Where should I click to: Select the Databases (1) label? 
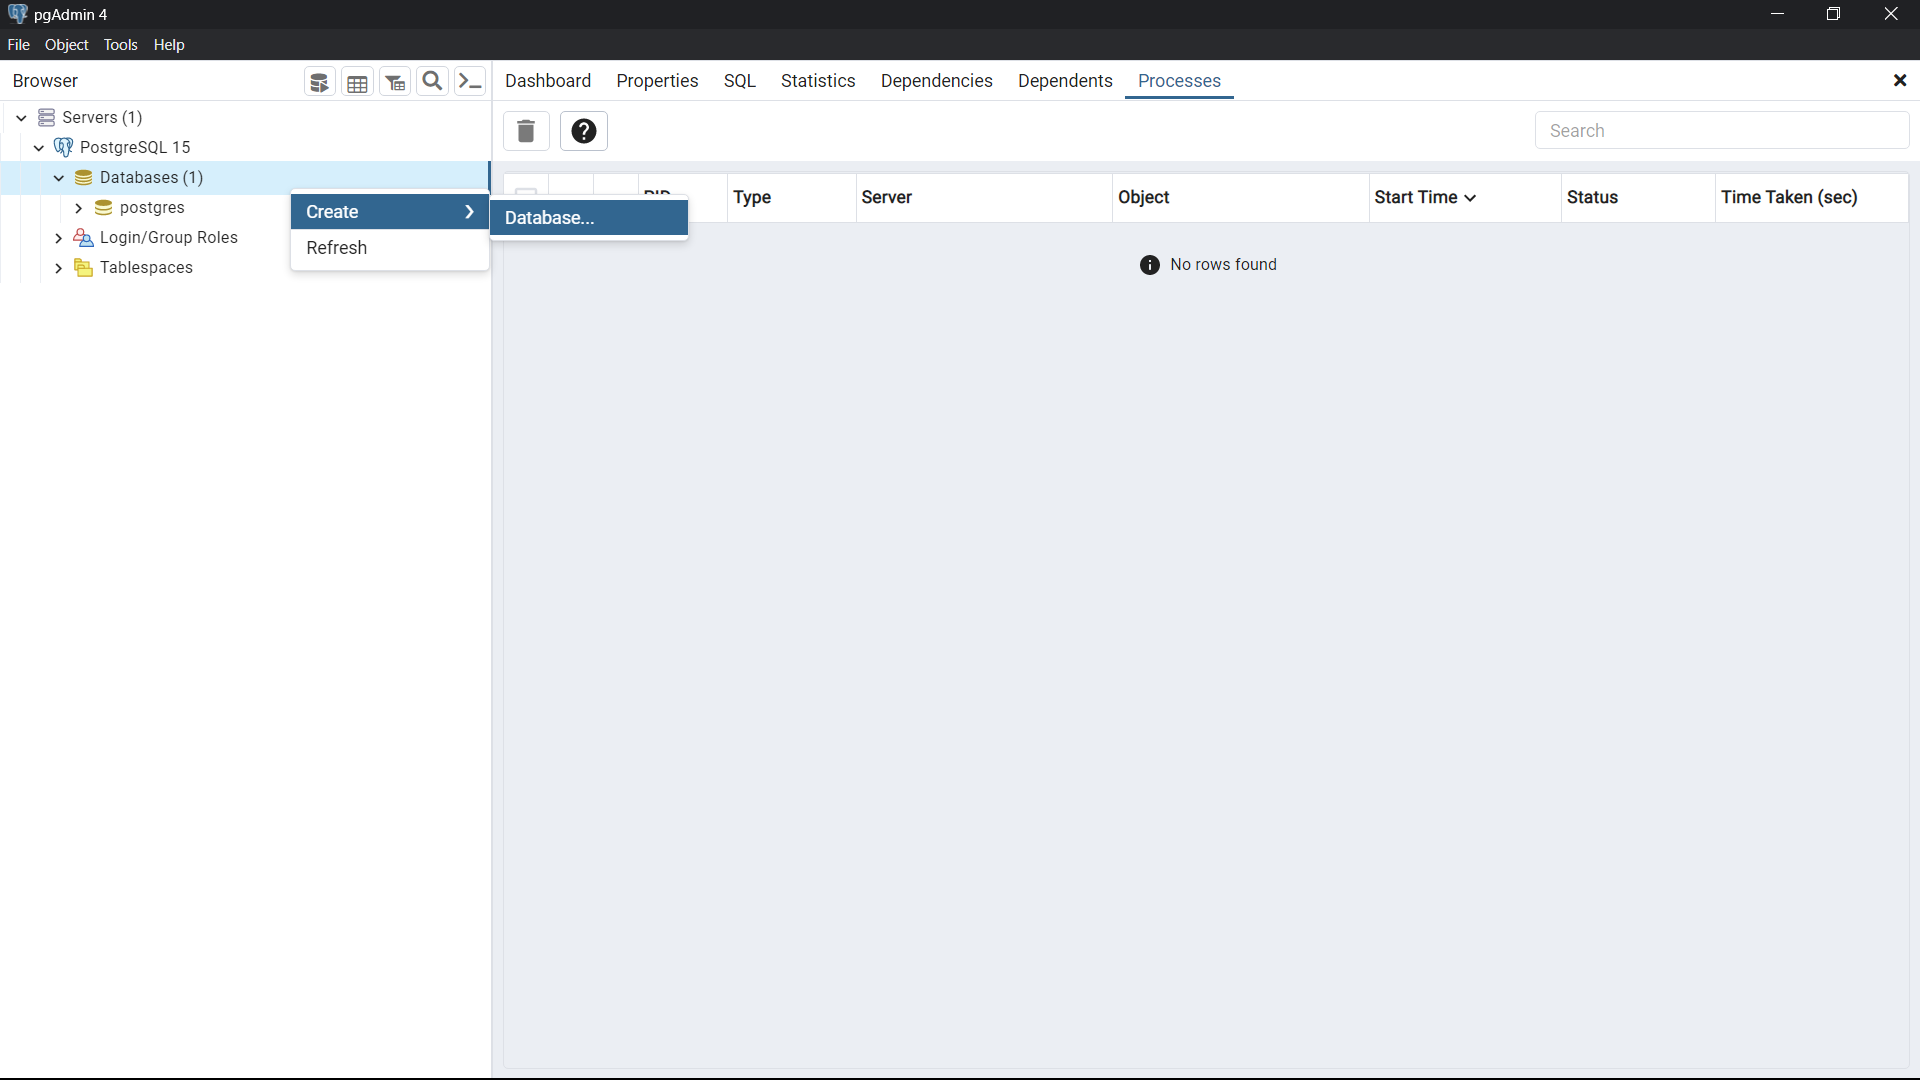[151, 177]
